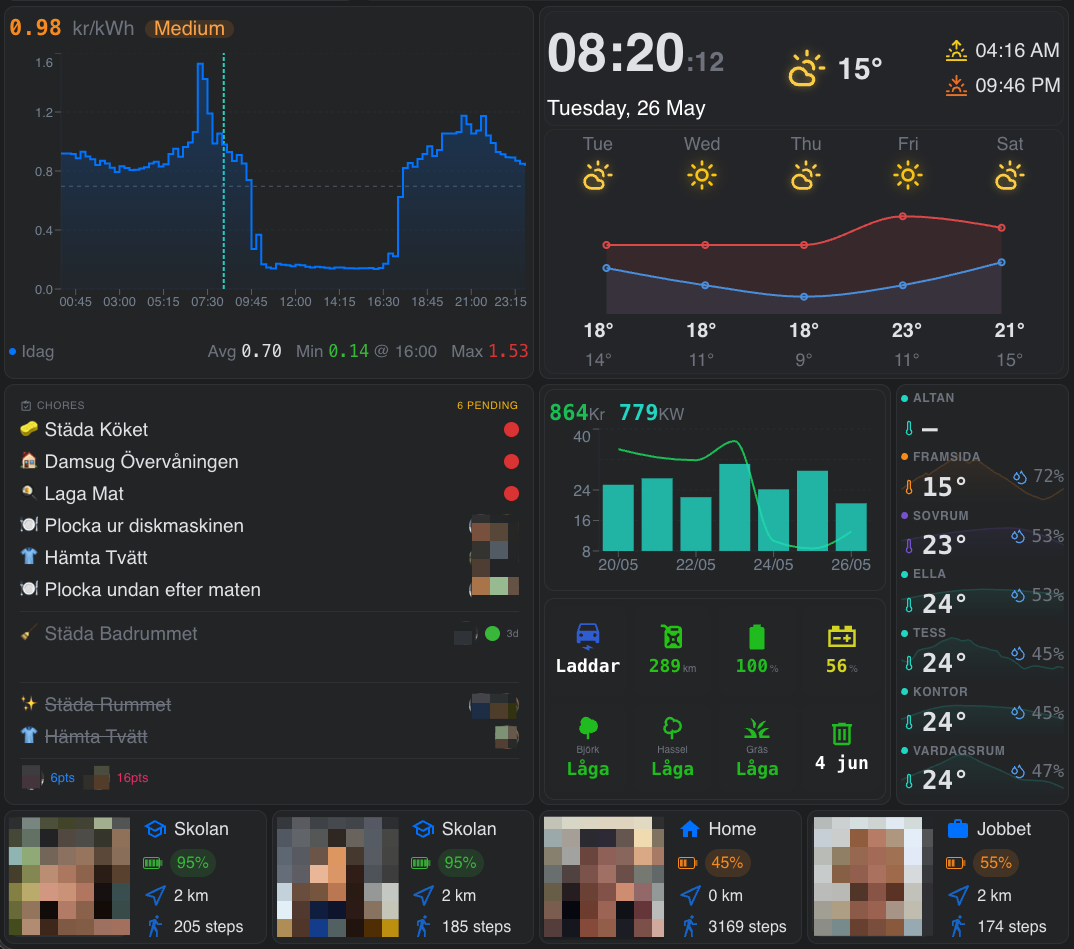Screen dimensions: 1074x949
Task: Click the 95% battery badge on the first Skolan card
Action: click(192, 863)
